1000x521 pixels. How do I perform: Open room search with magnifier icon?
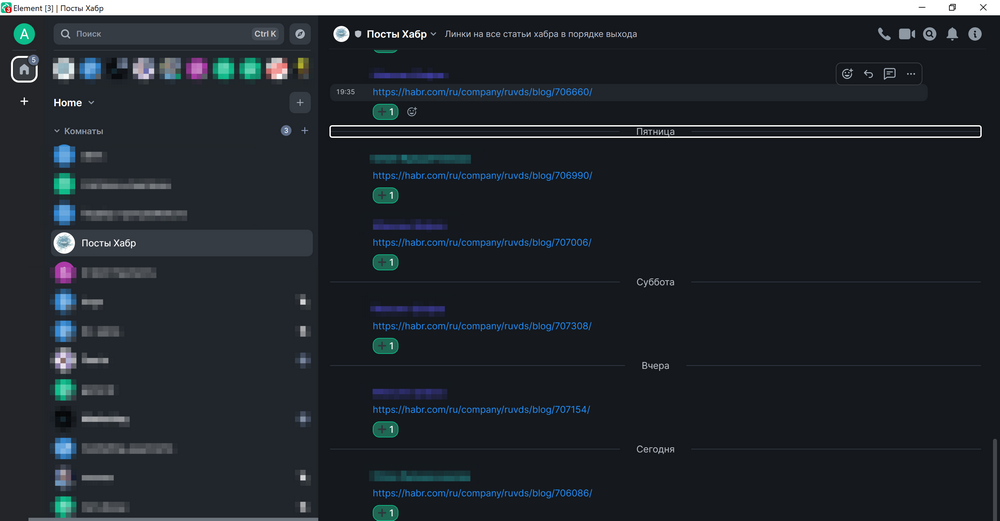point(930,34)
